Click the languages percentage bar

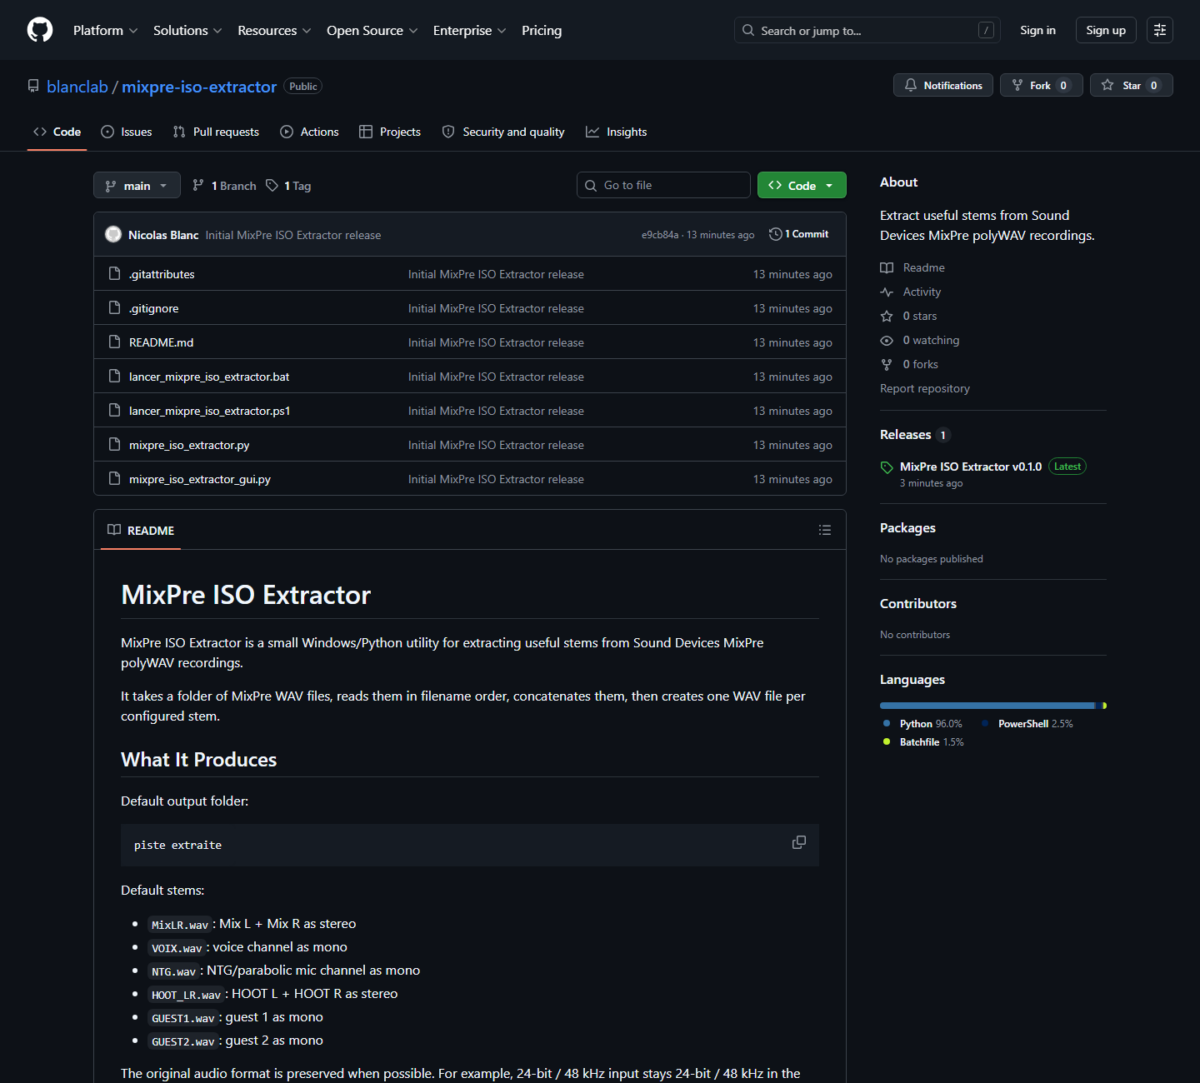[993, 706]
